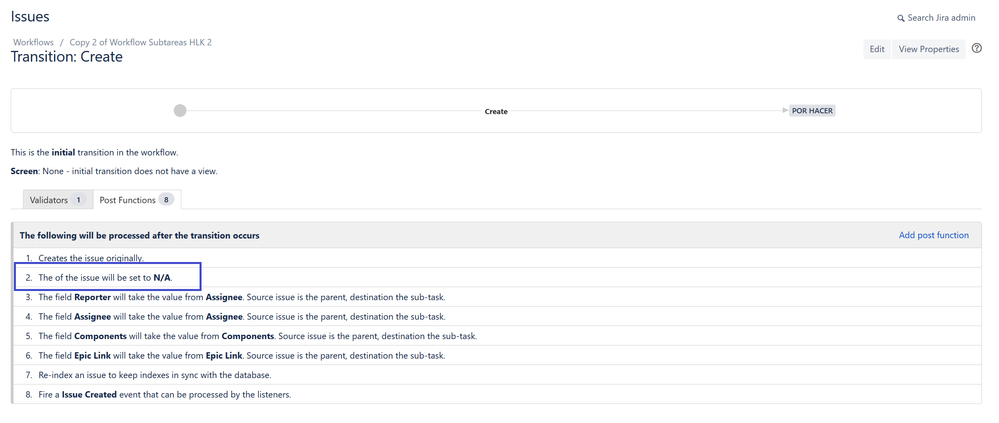
Task: Click the Search Jira admin magnifier icon
Action: [901, 18]
